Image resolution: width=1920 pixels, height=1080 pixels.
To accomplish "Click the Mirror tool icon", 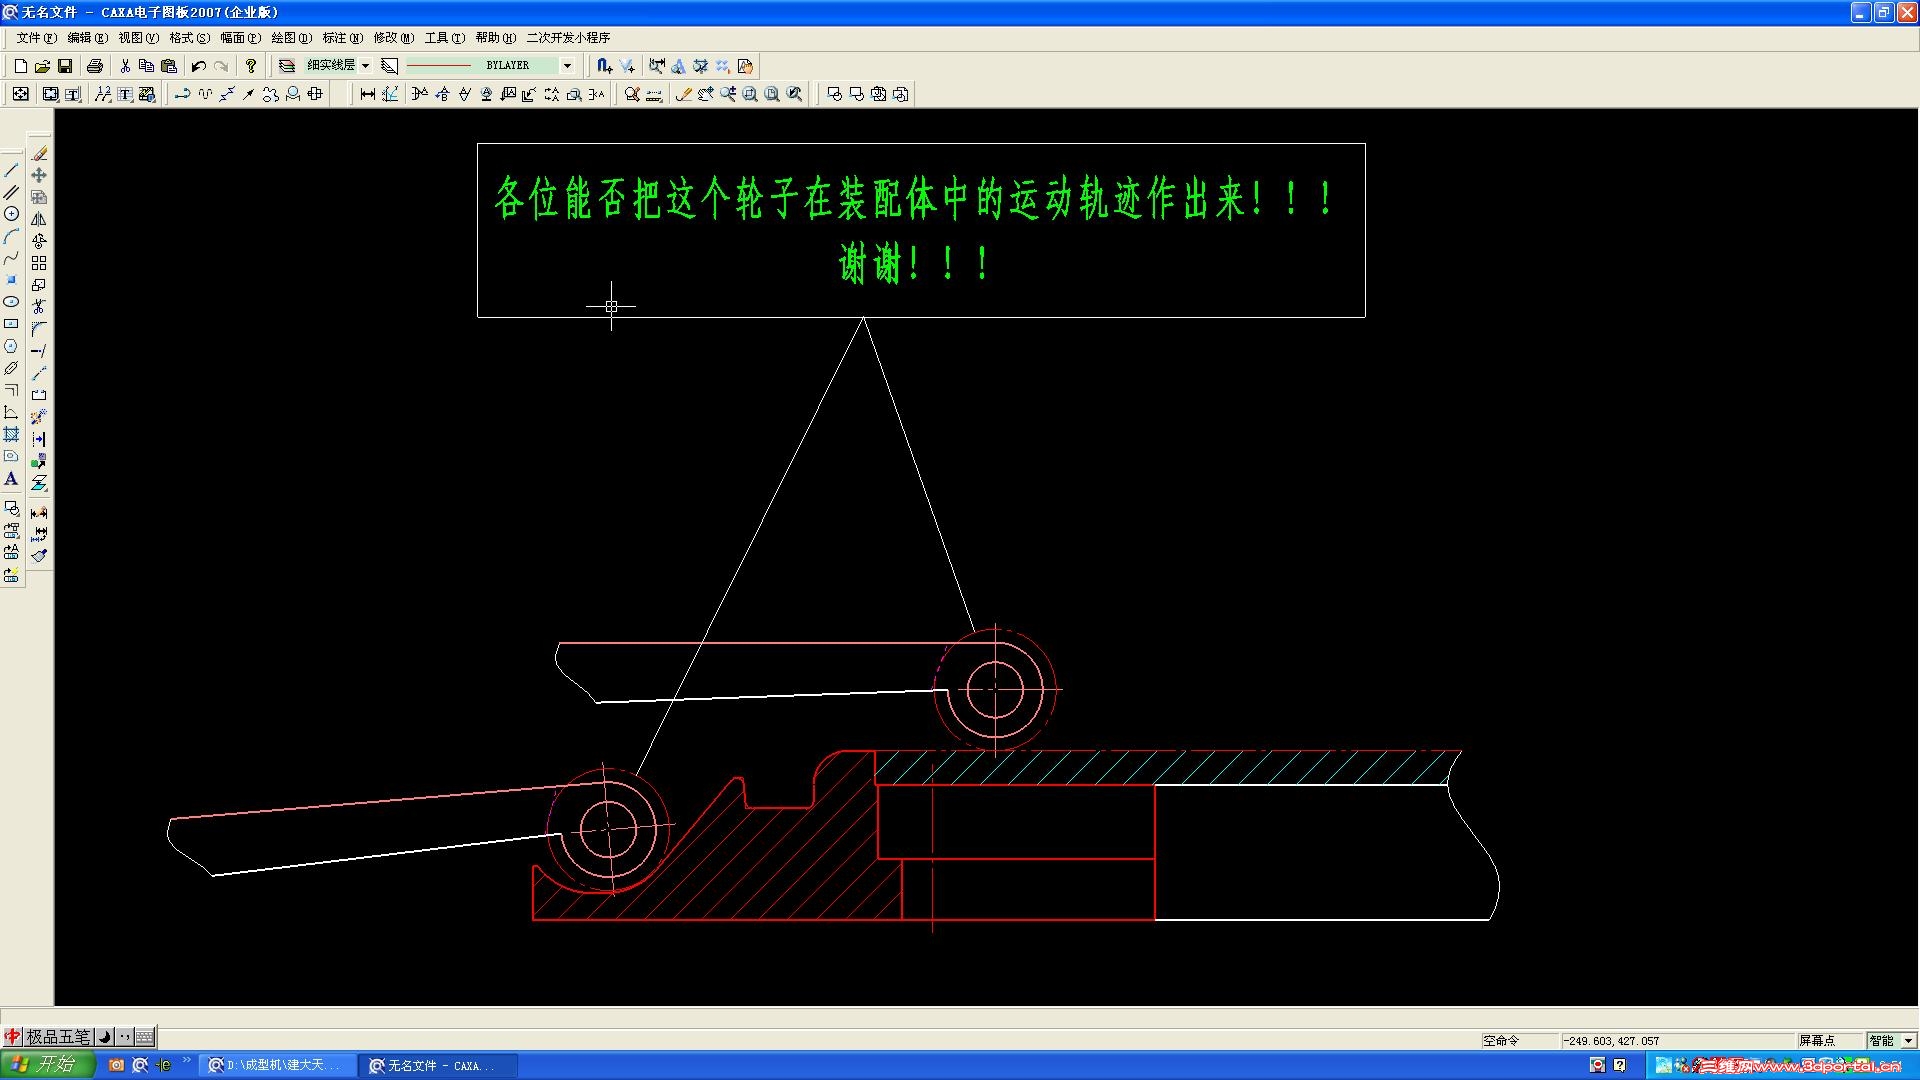I will [39, 219].
